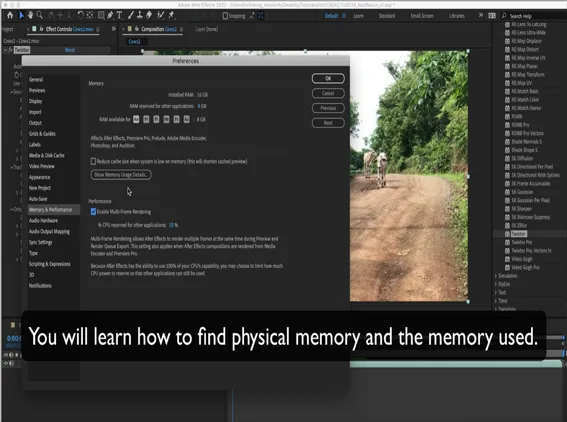Click the Cows2 composition breadcrumb tab
Image resolution: width=567 pixels, height=422 pixels.
pos(134,41)
